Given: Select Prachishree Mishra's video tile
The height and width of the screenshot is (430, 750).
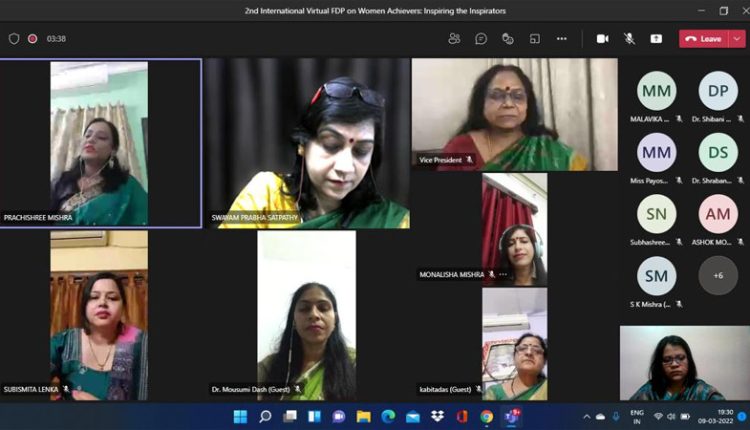Looking at the screenshot, I should click(x=100, y=143).
